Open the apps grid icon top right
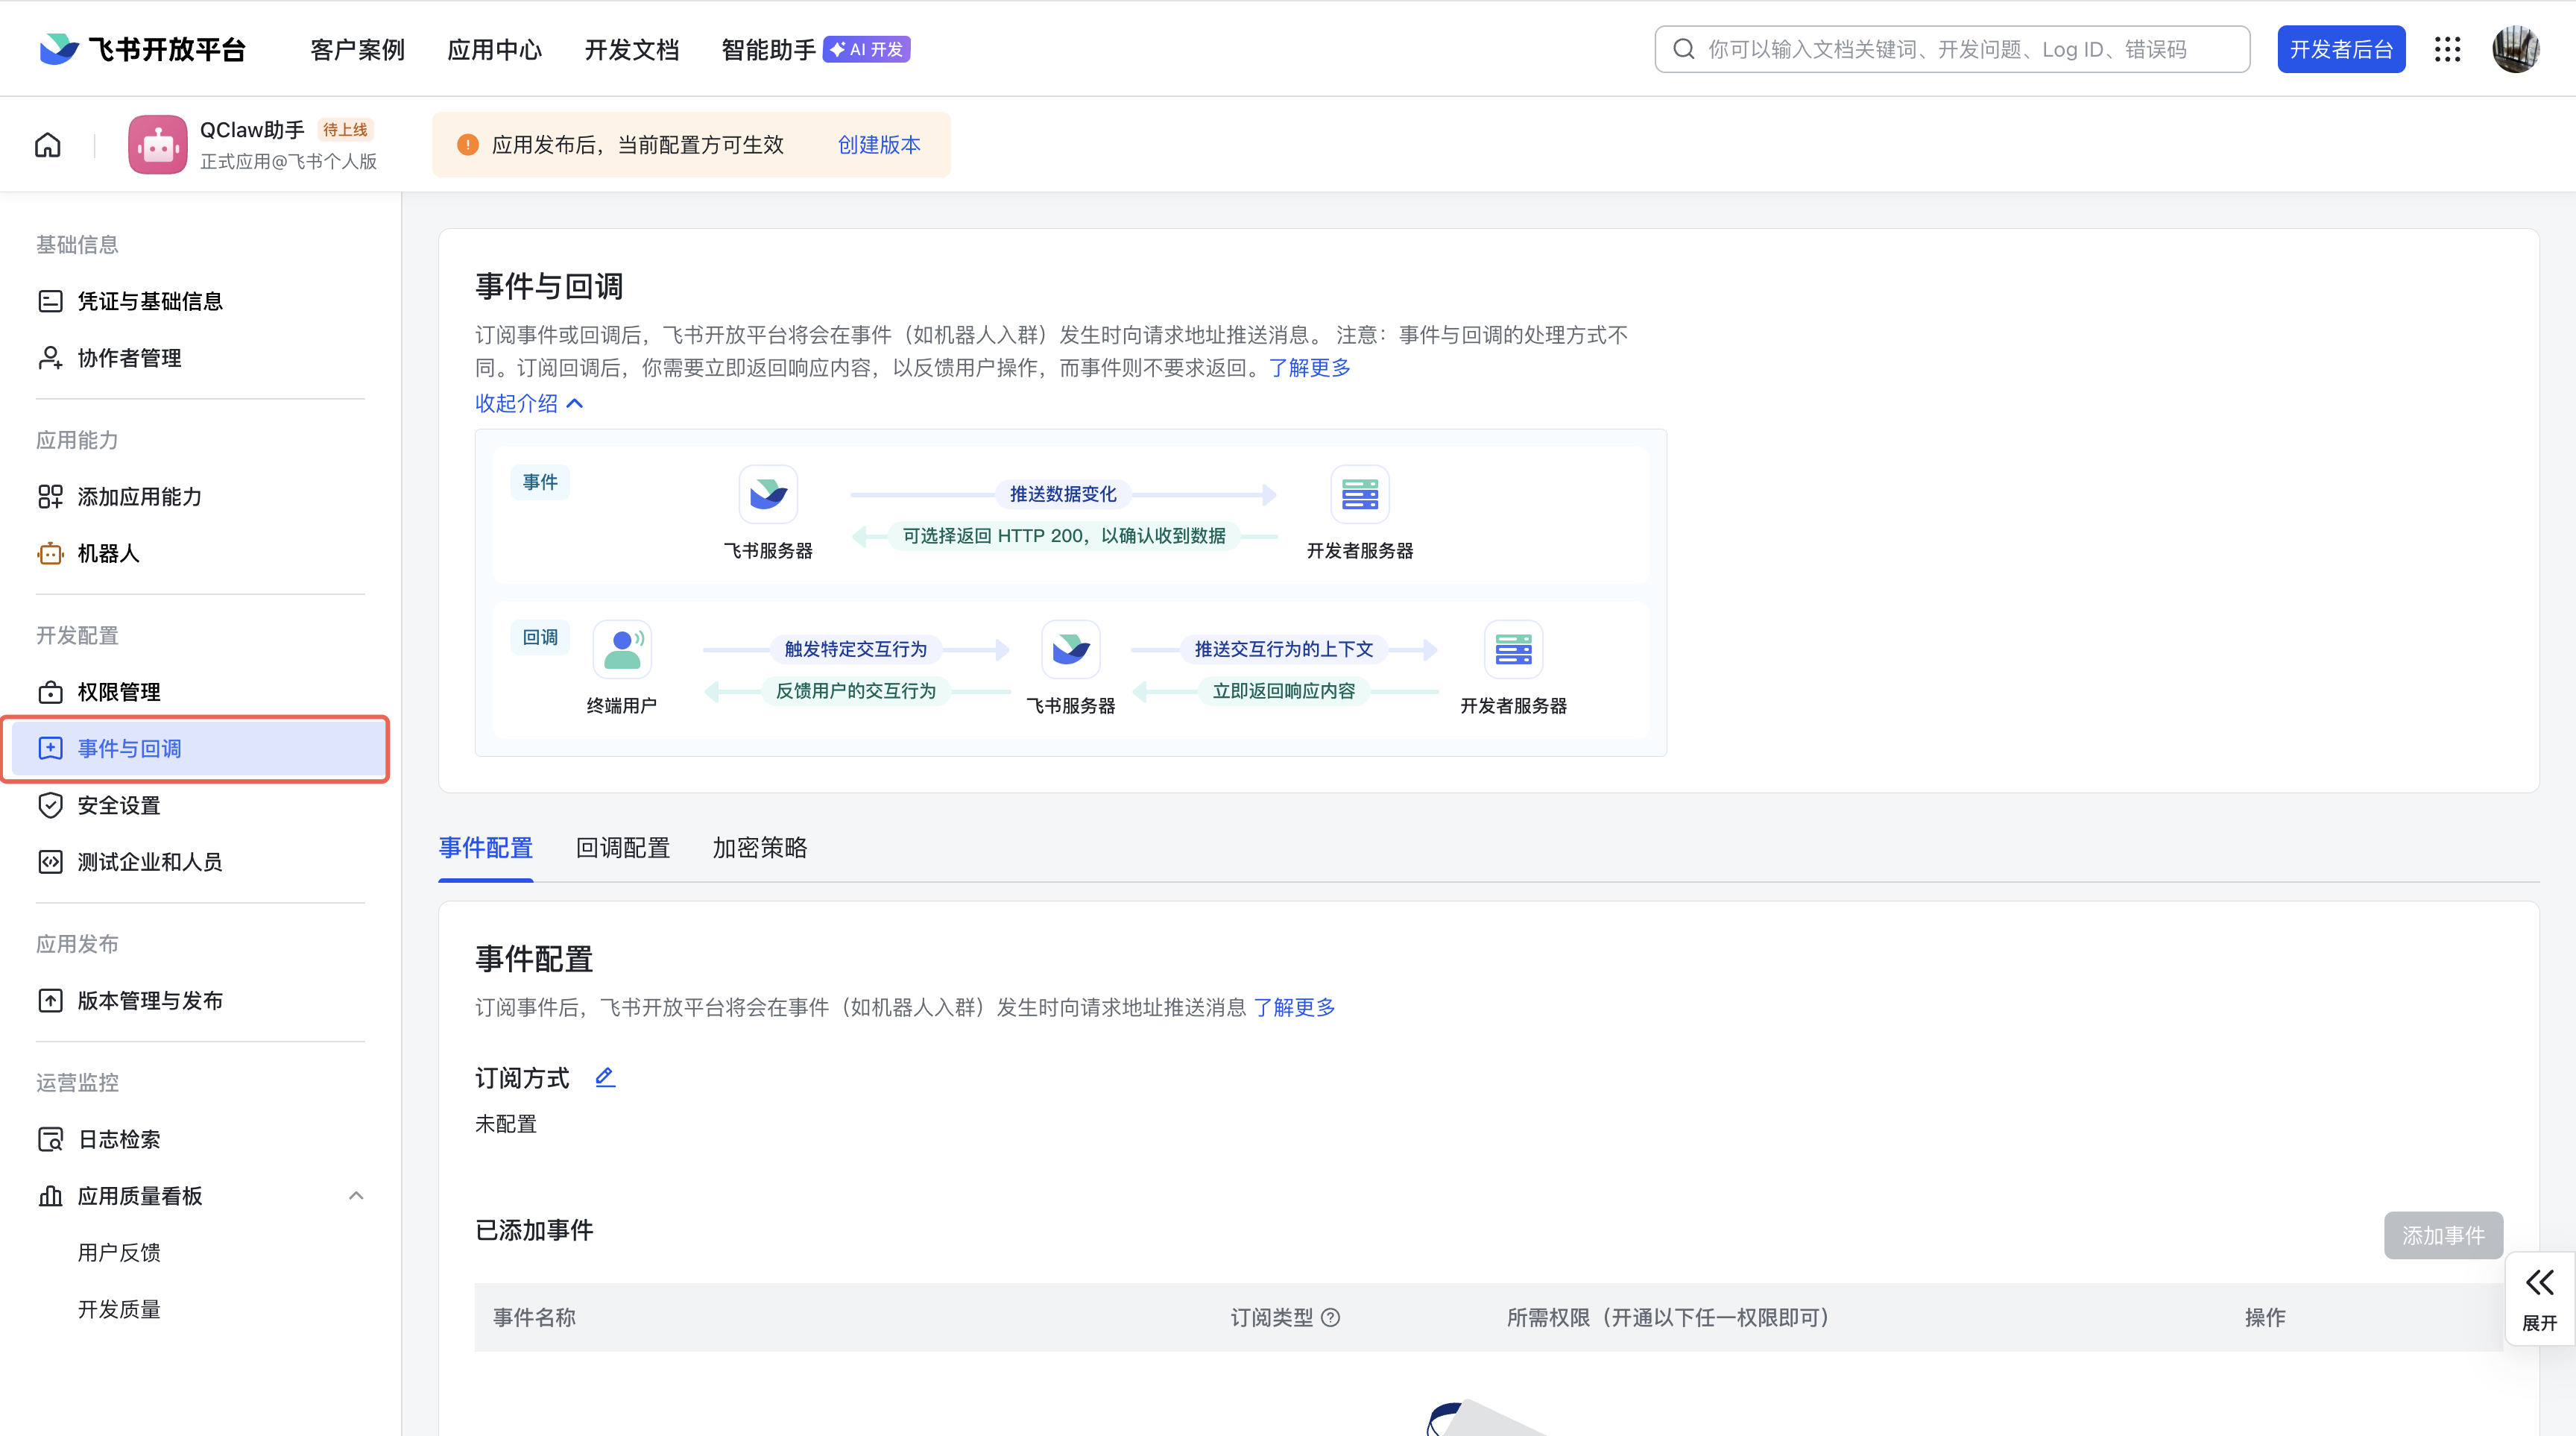The width and height of the screenshot is (2576, 1436). (x=2447, y=48)
